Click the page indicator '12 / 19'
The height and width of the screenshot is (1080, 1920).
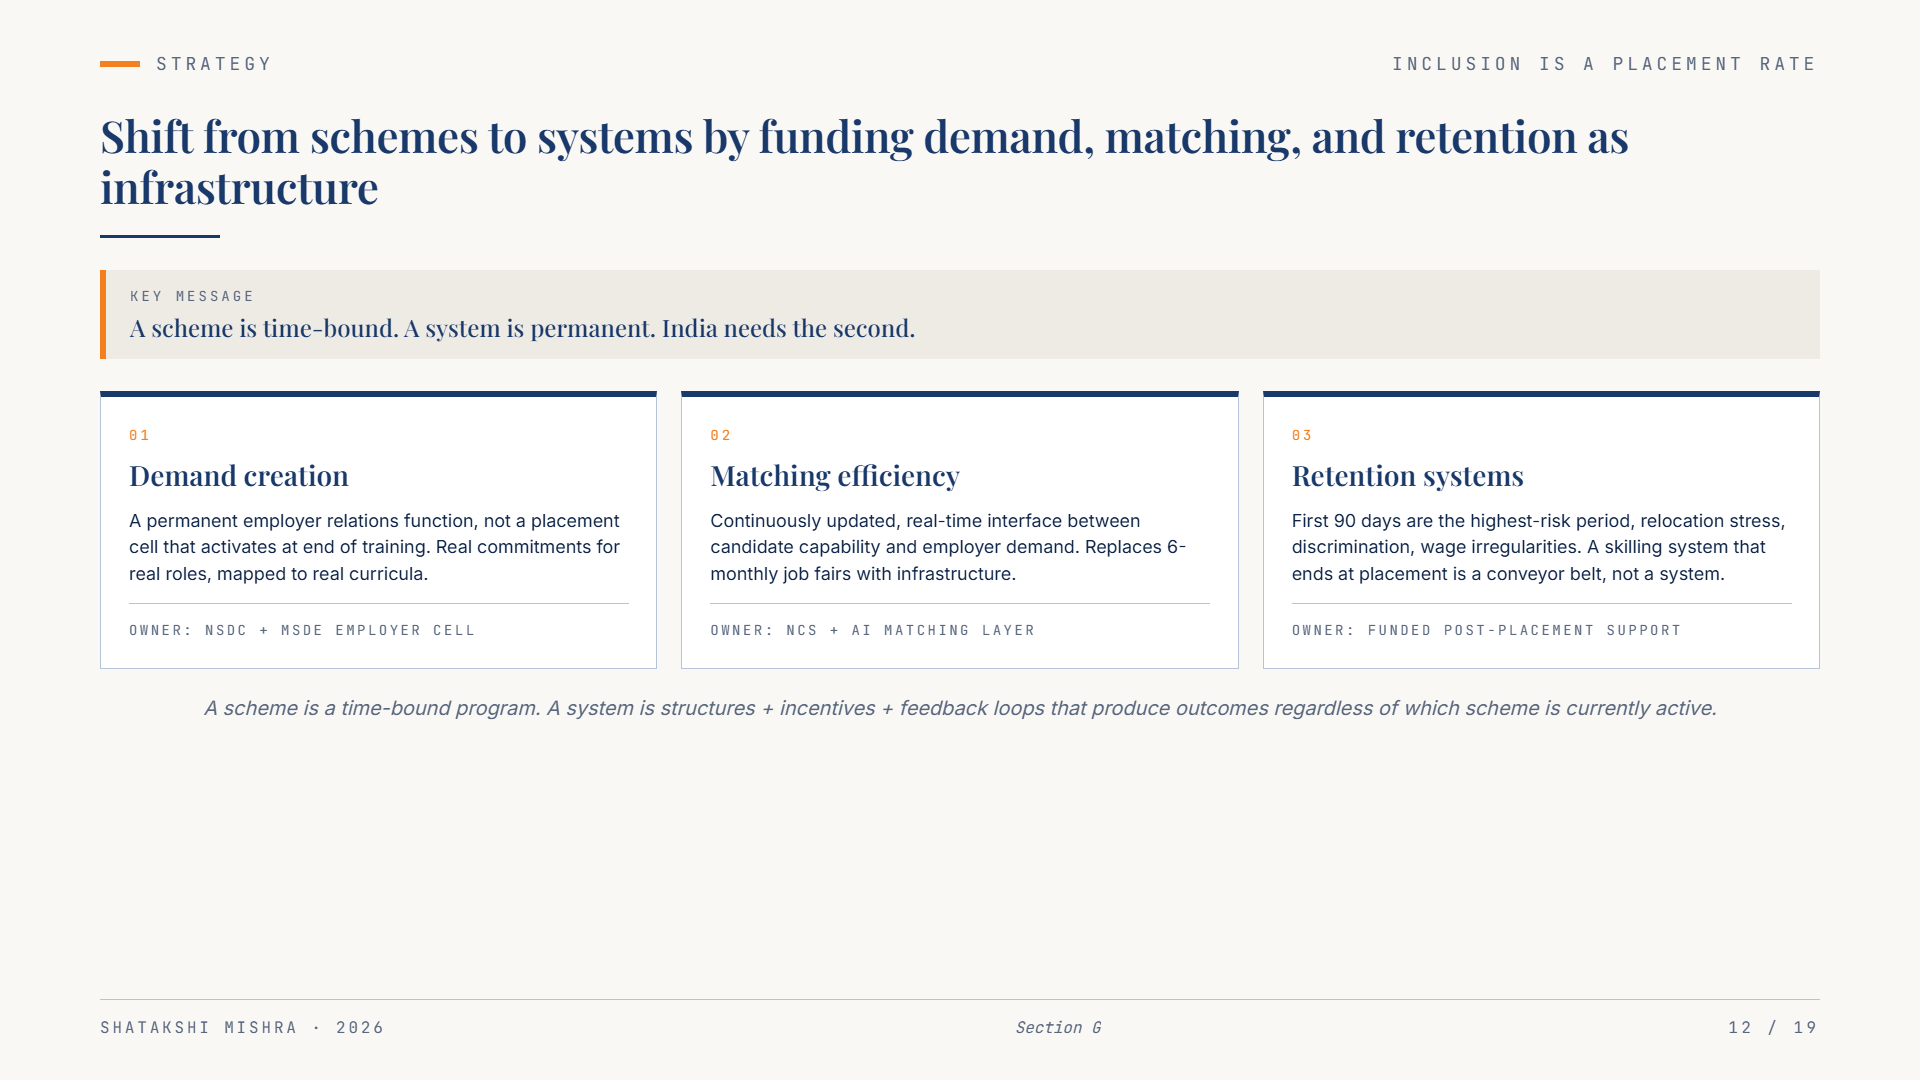(1773, 1028)
